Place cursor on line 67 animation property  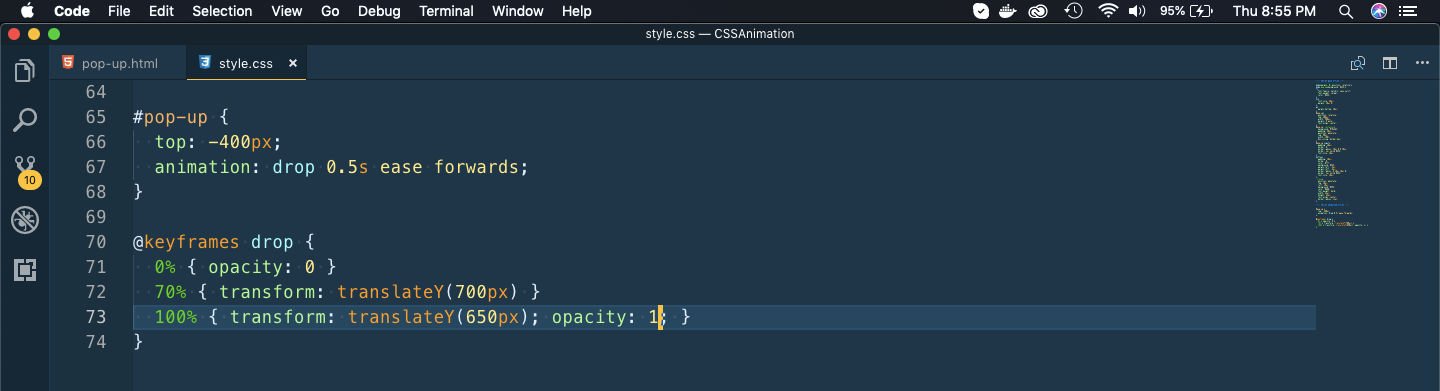point(340,167)
